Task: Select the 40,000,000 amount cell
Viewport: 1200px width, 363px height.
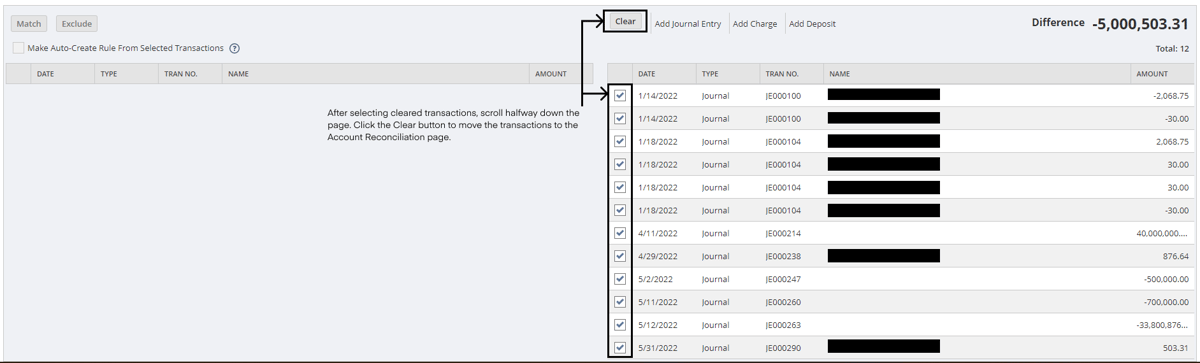Action: click(x=1162, y=233)
